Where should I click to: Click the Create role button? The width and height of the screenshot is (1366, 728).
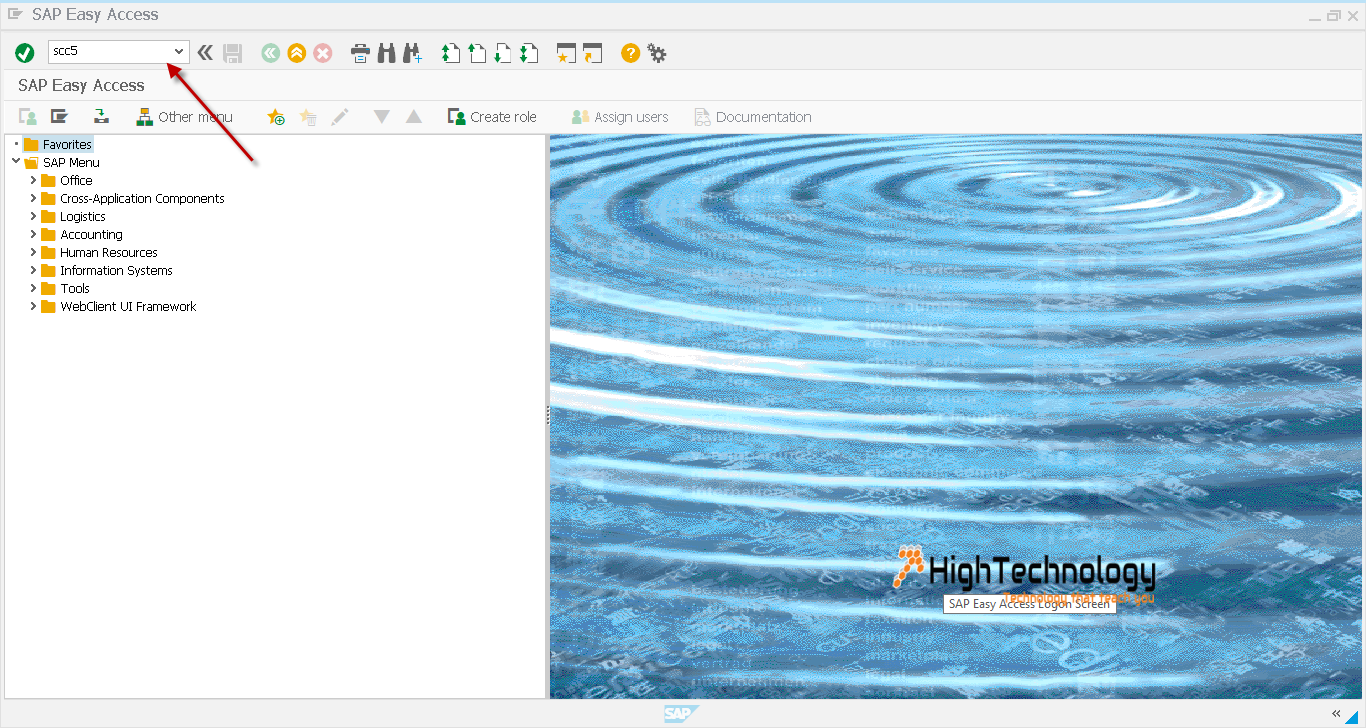[x=492, y=117]
